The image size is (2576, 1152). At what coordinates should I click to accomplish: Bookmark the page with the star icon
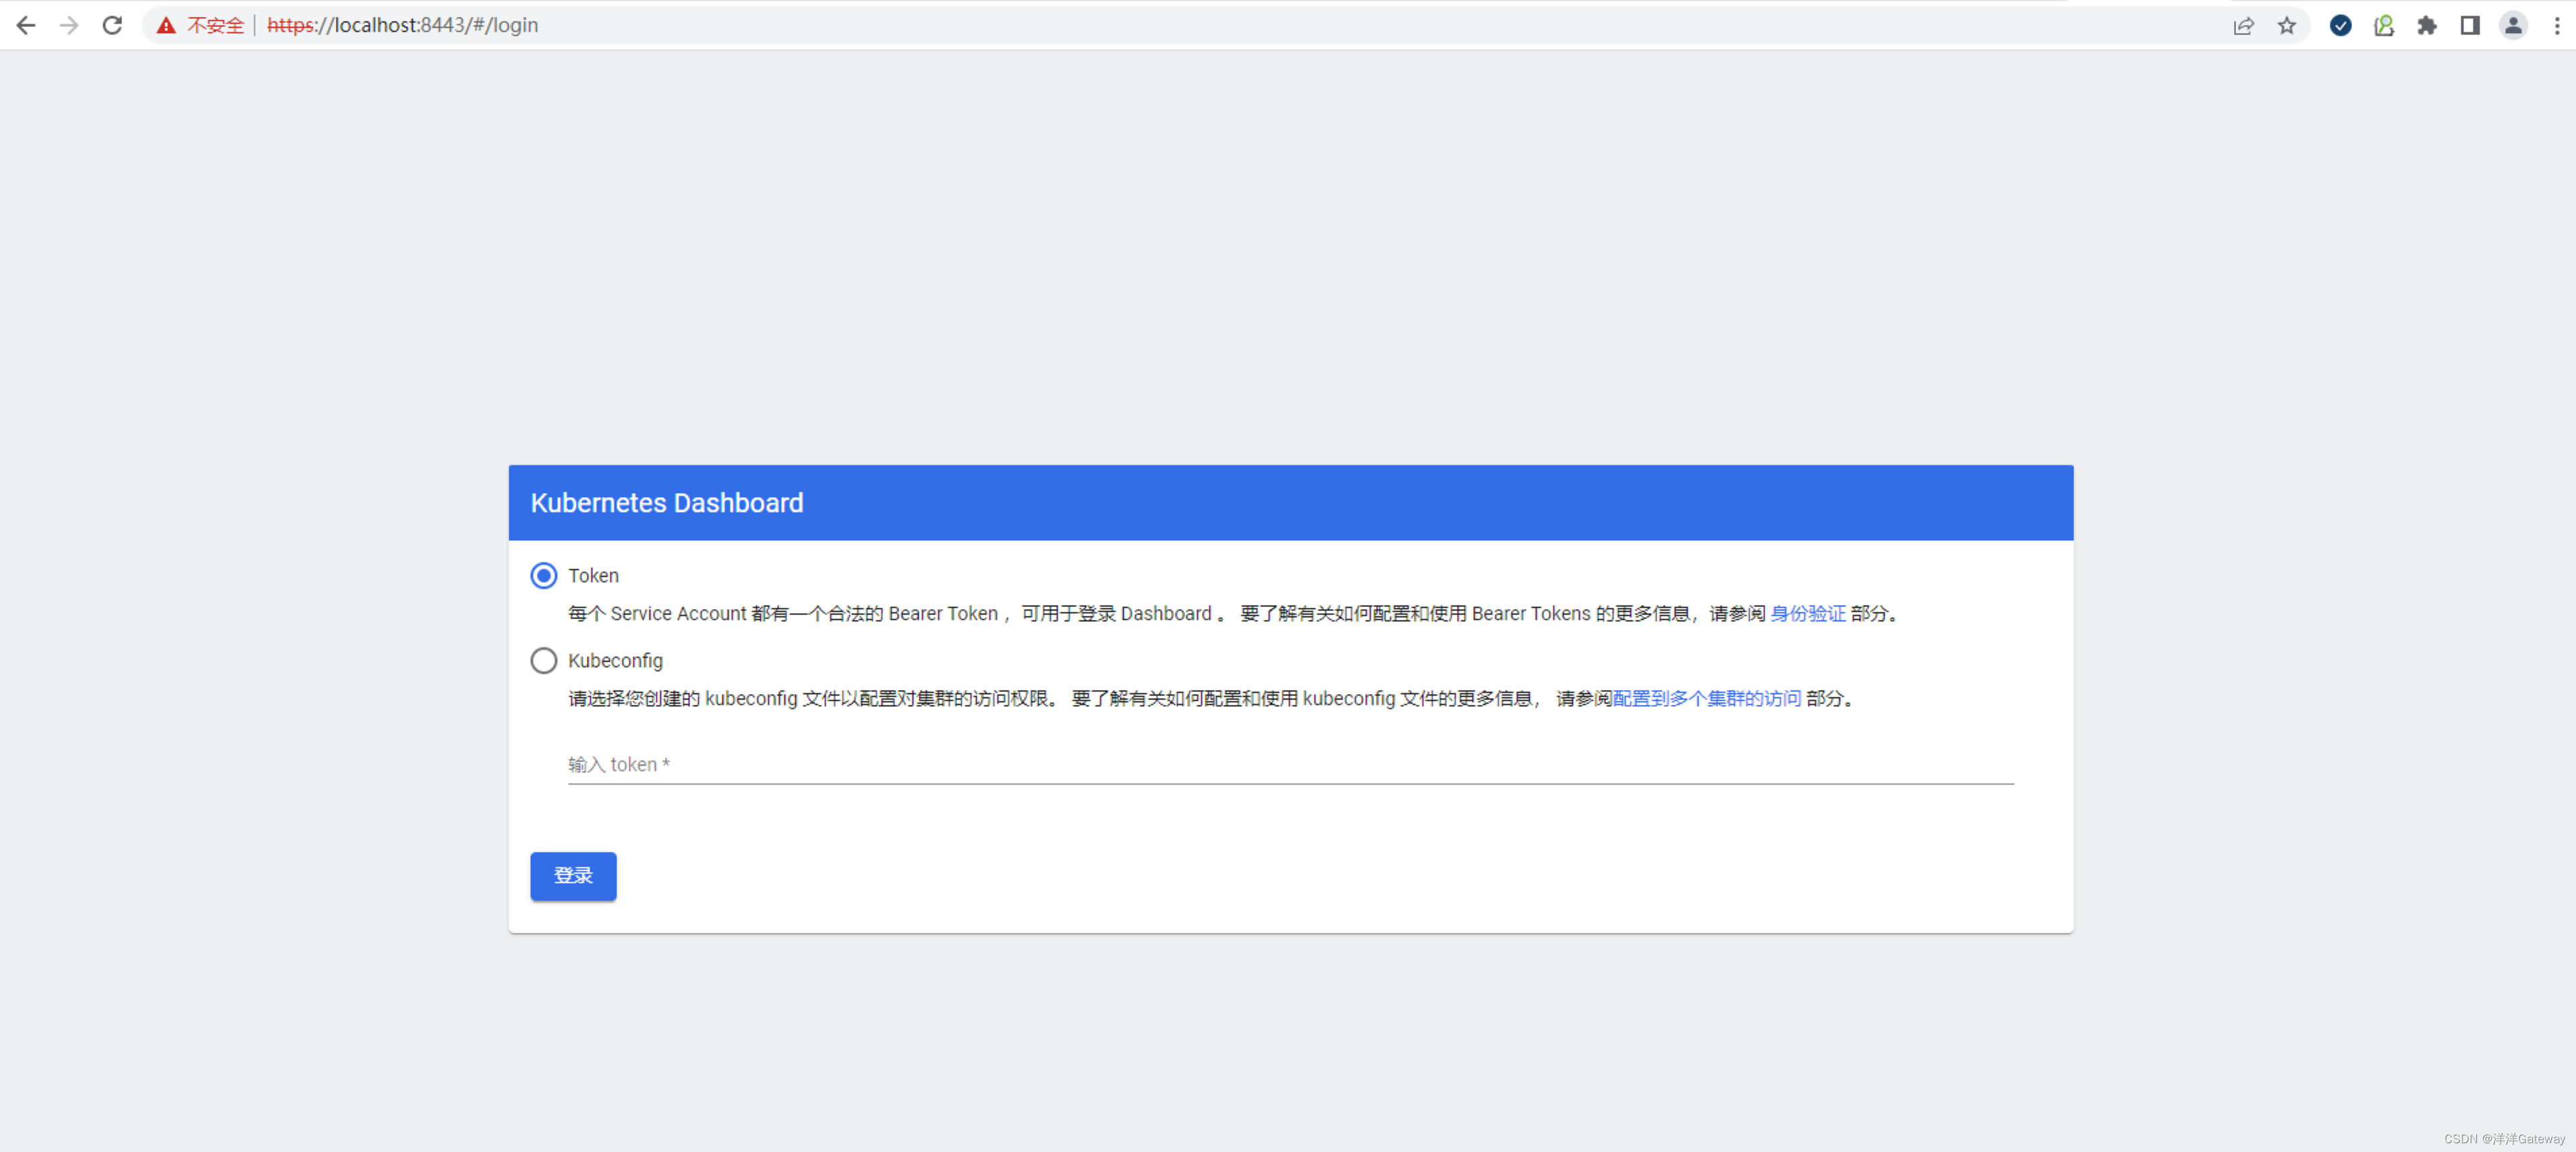2288,25
